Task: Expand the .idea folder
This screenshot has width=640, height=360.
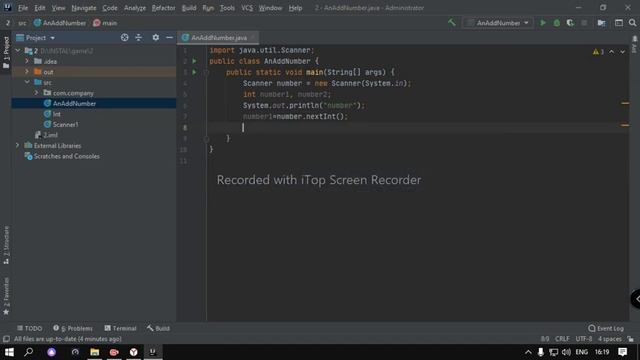Action: pos(27,61)
